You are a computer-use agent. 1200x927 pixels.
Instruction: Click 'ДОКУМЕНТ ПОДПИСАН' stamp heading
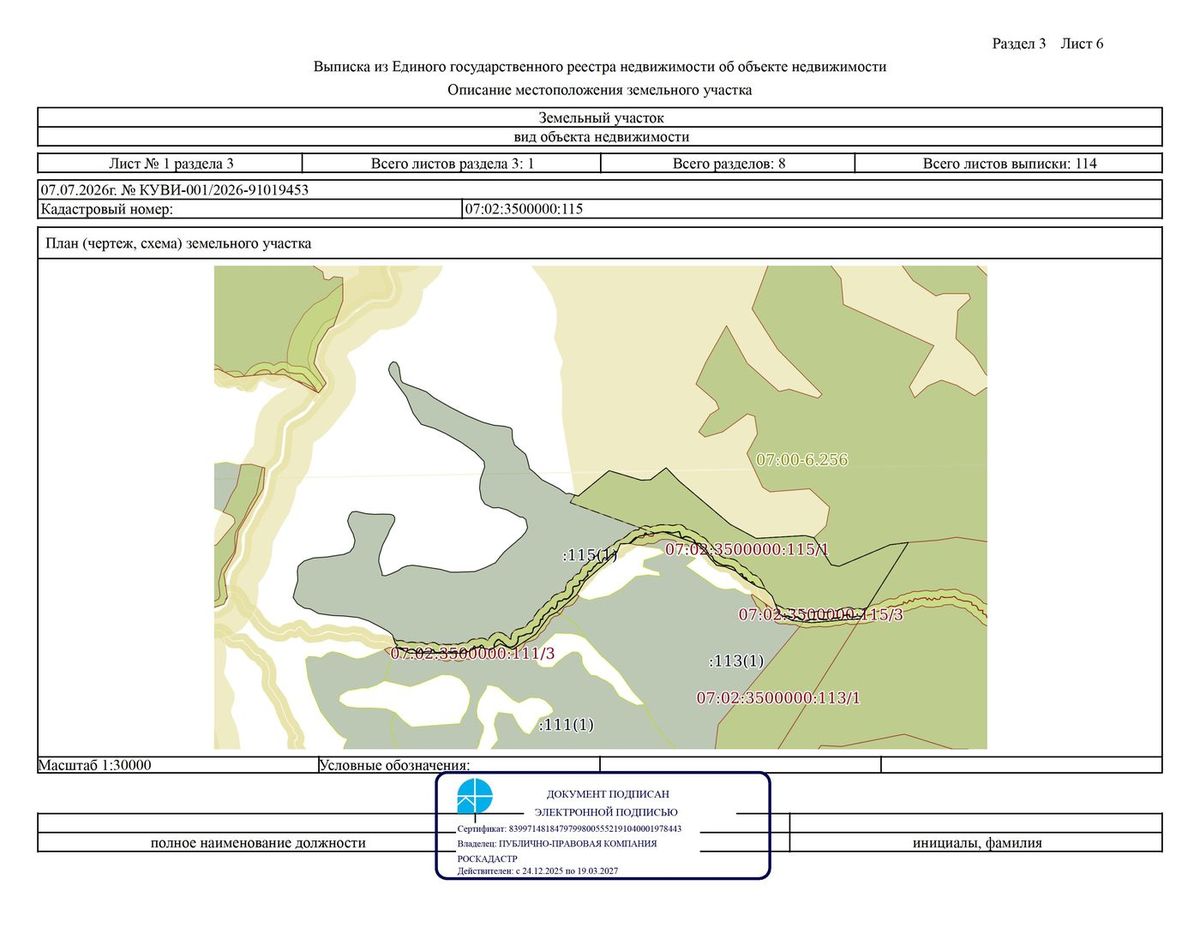pos(608,794)
